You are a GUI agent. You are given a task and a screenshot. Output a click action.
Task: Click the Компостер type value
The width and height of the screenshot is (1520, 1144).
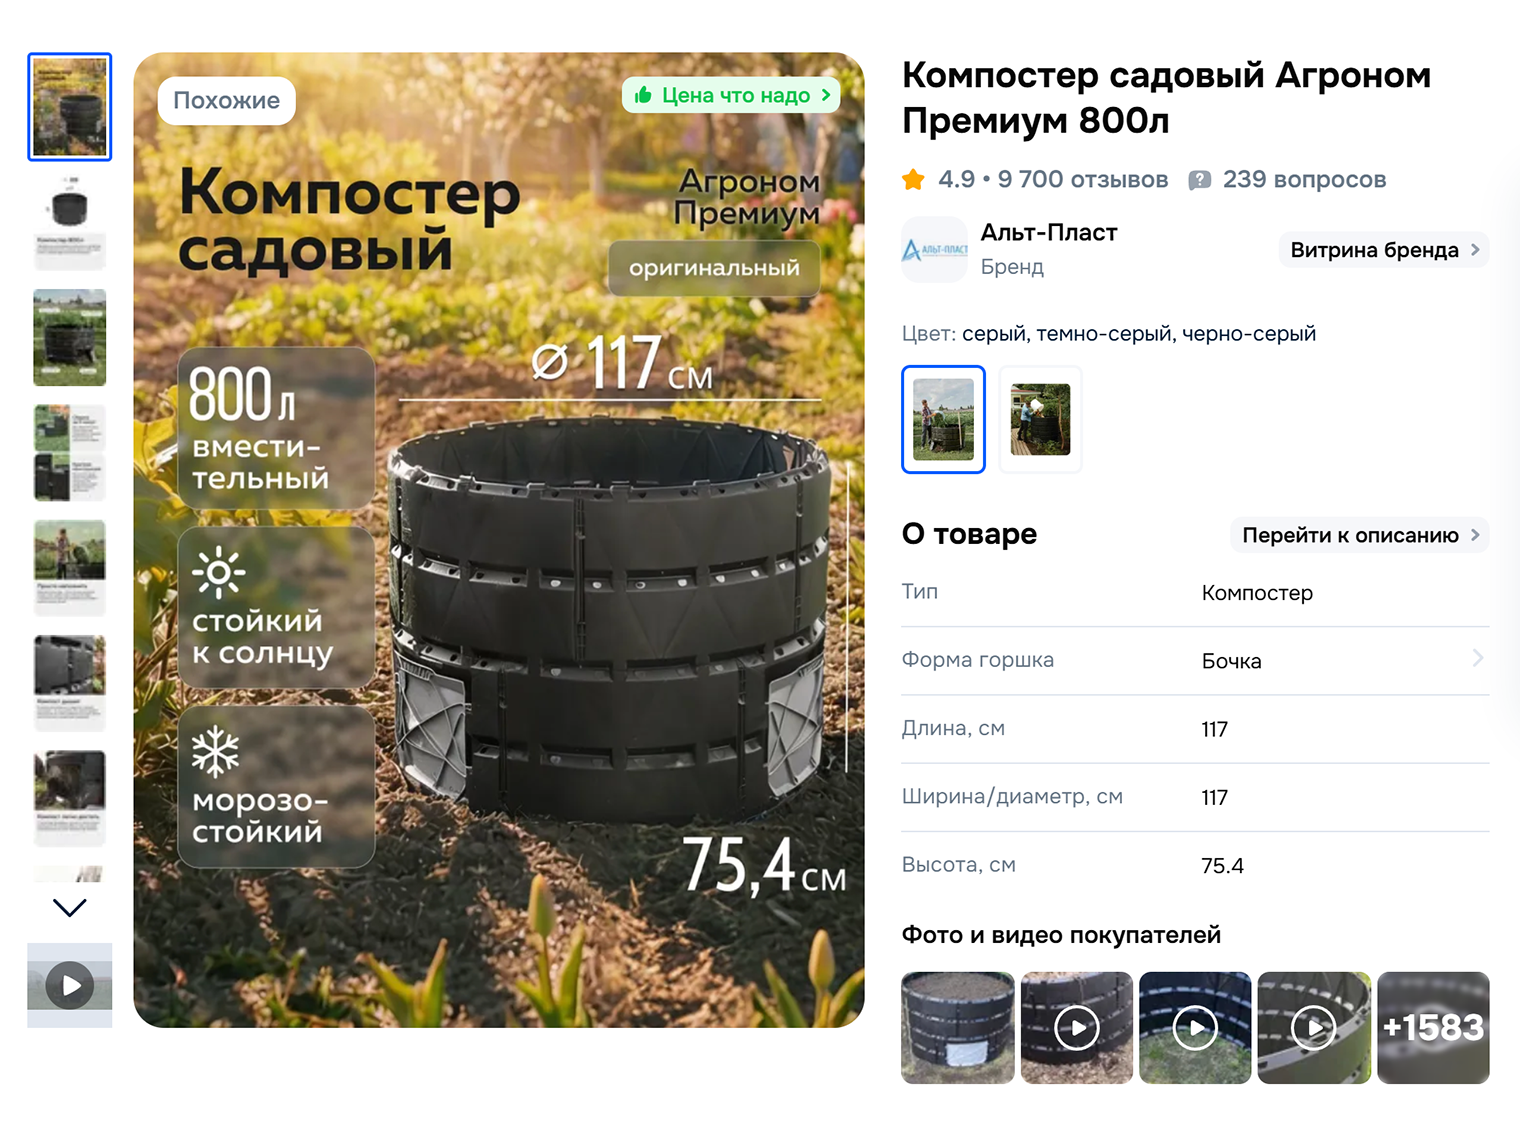pos(1257,593)
